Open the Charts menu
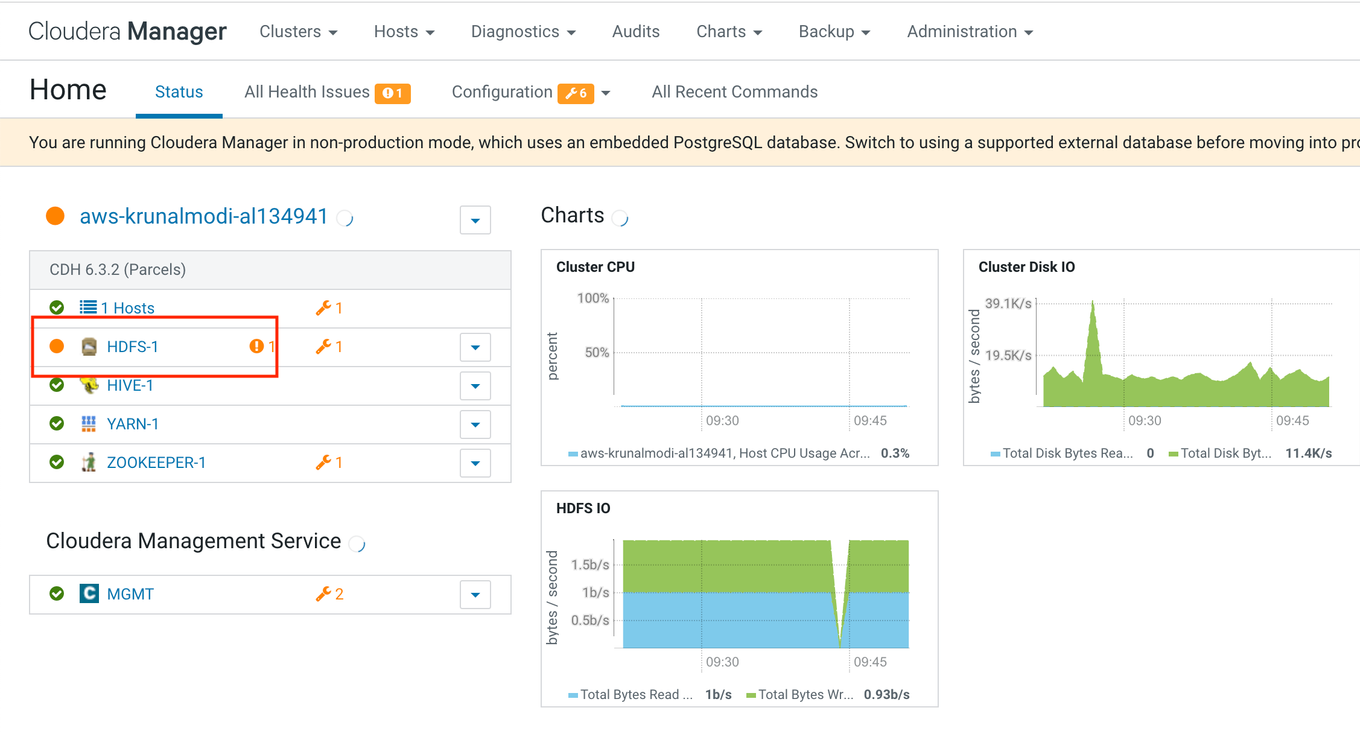The width and height of the screenshot is (1360, 733). click(x=729, y=32)
